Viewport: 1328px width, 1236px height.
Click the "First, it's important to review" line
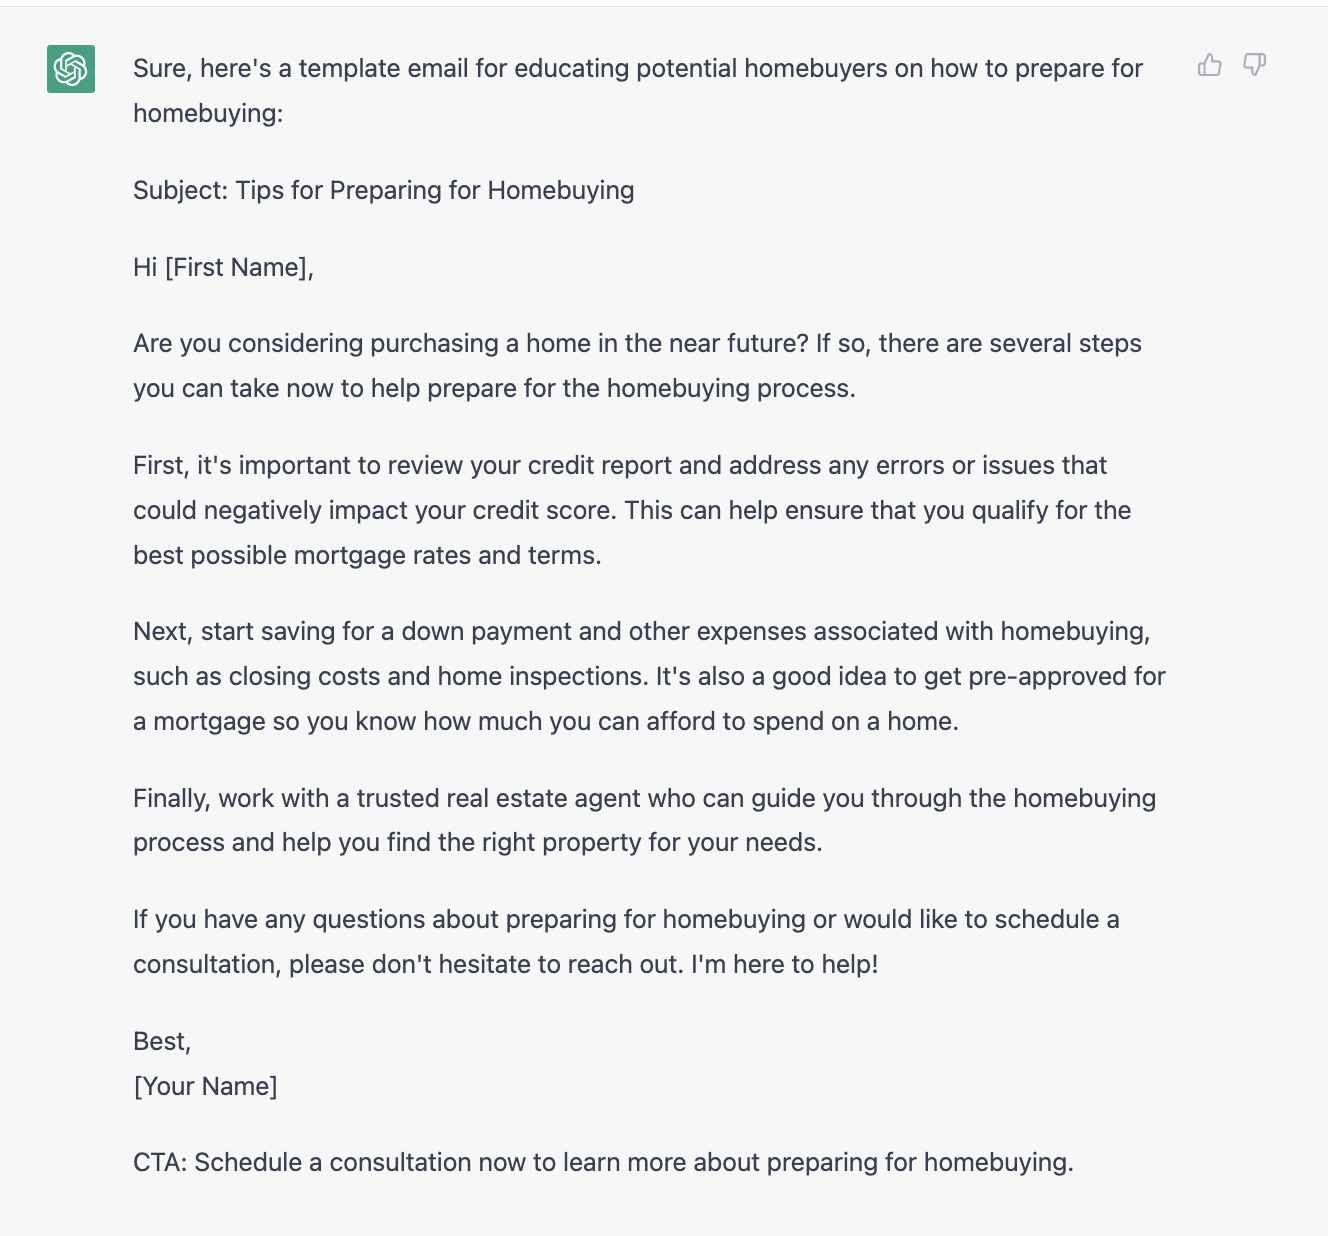(620, 465)
